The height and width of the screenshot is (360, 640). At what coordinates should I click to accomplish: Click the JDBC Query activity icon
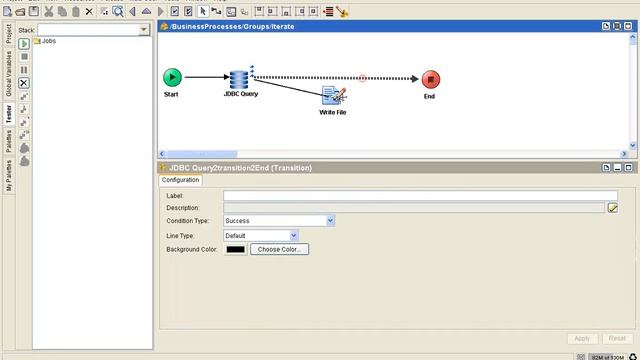coord(239,79)
